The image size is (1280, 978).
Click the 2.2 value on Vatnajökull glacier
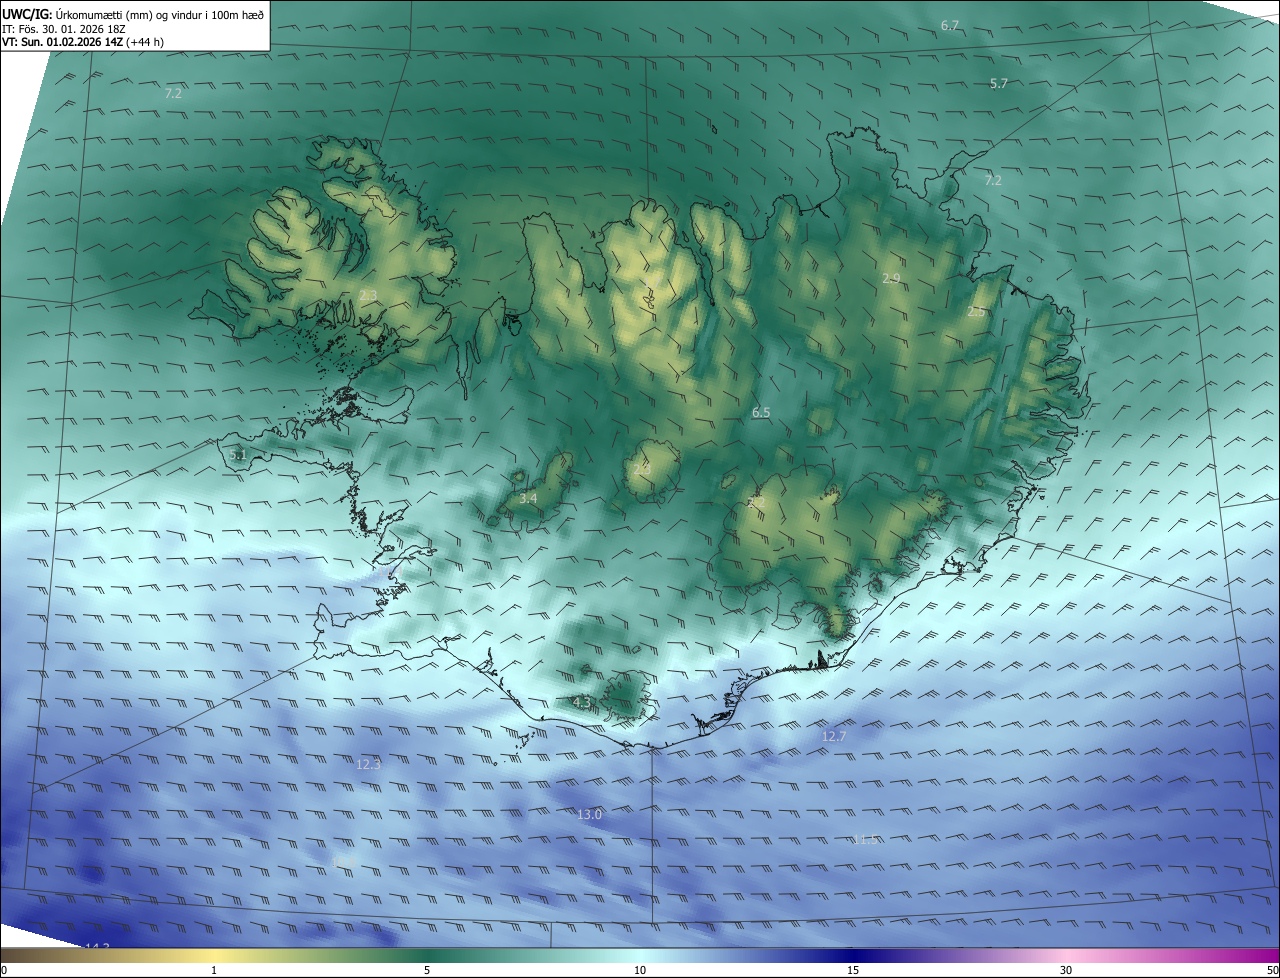point(756,503)
